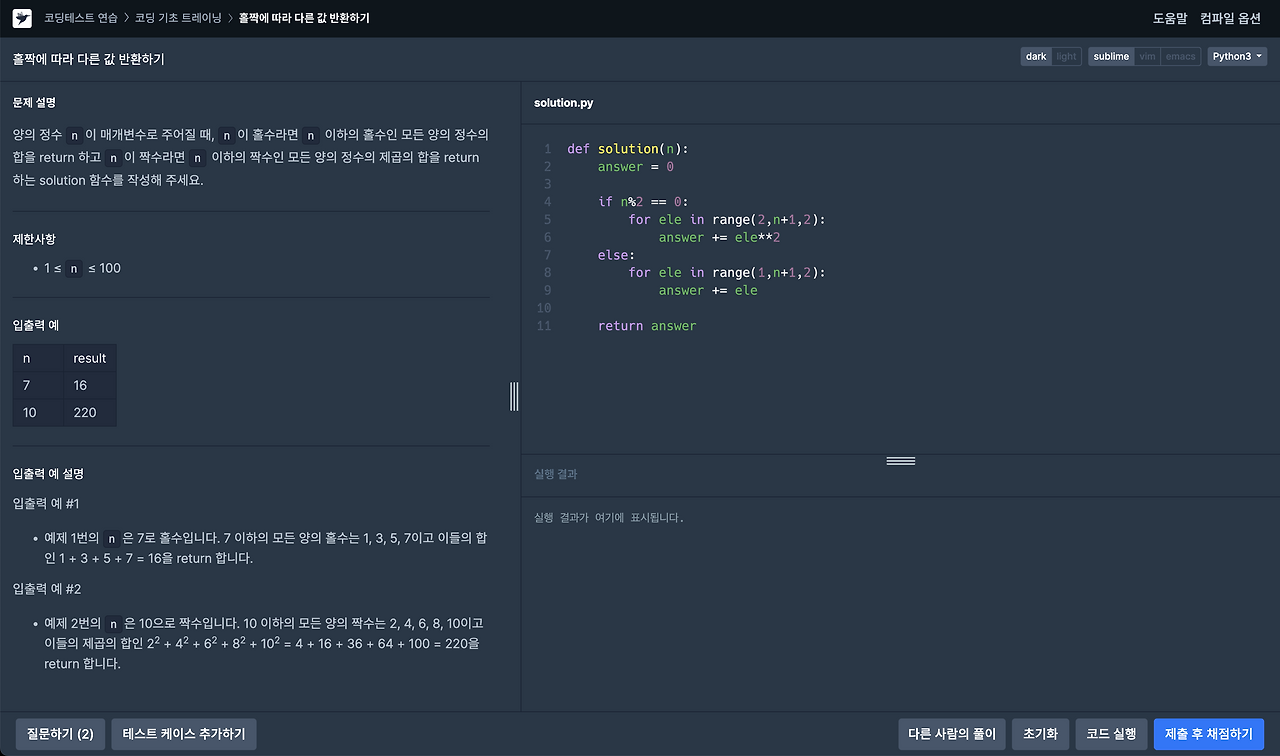Click the 실행 결과 panel resize handle
Viewport: 1280px width, 756px height.
pos(900,460)
